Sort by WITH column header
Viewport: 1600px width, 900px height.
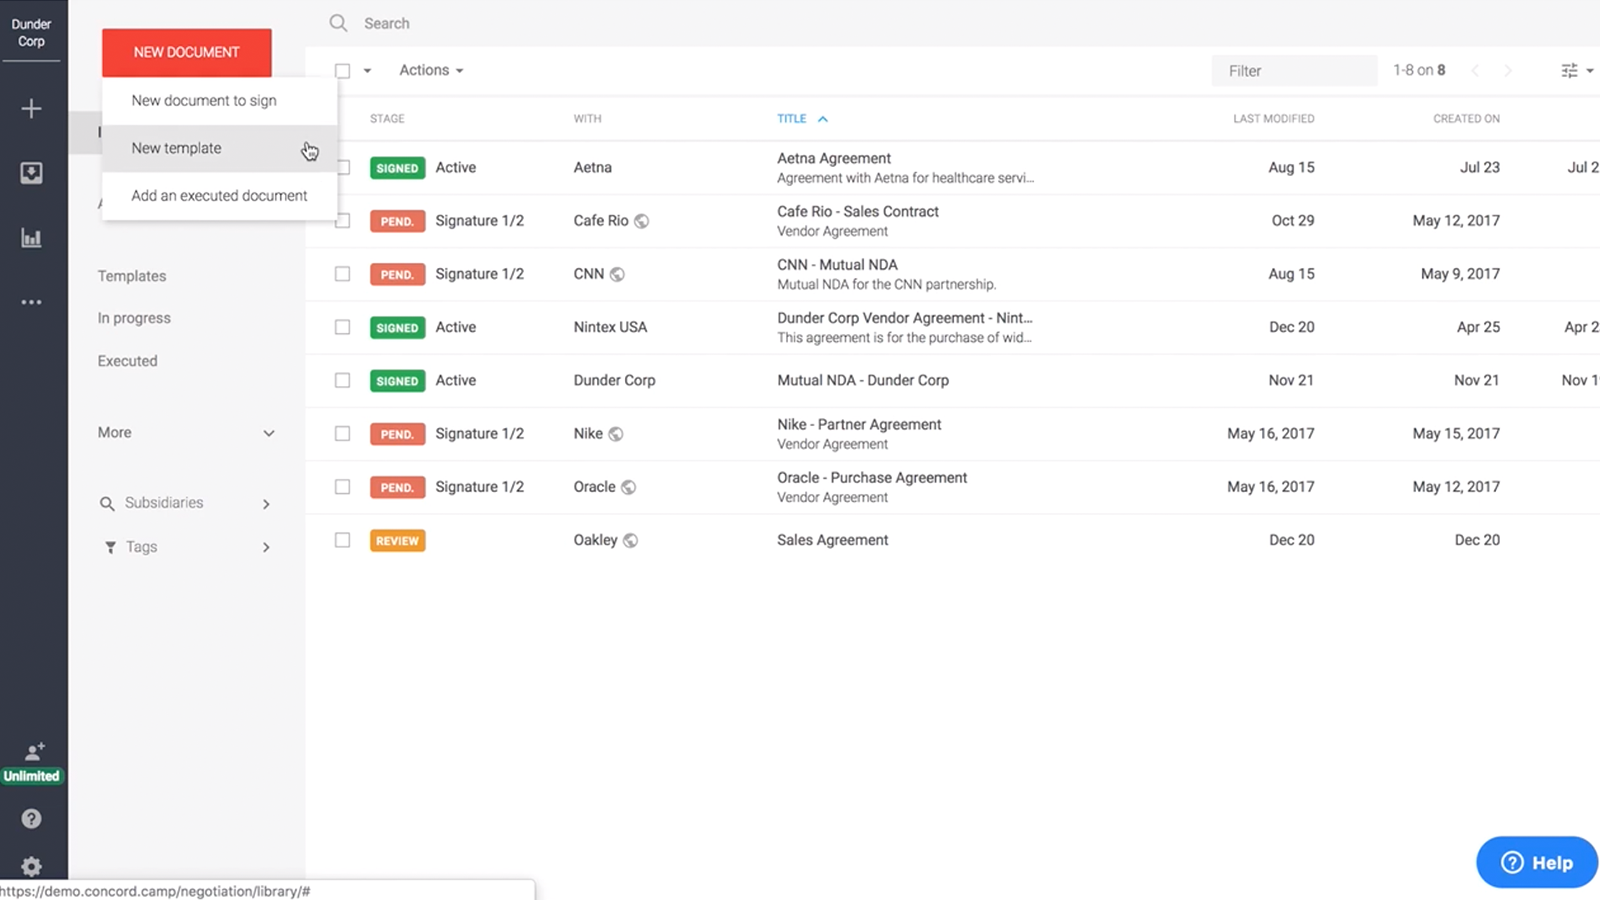coord(587,119)
